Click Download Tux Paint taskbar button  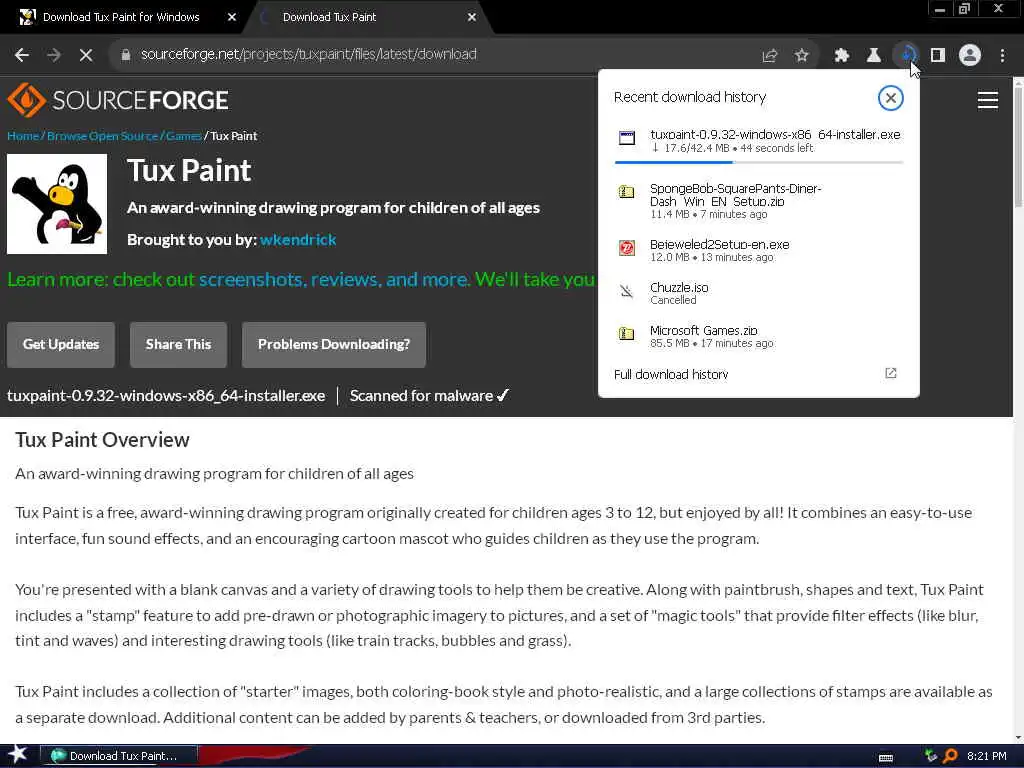pyautogui.click(x=120, y=756)
